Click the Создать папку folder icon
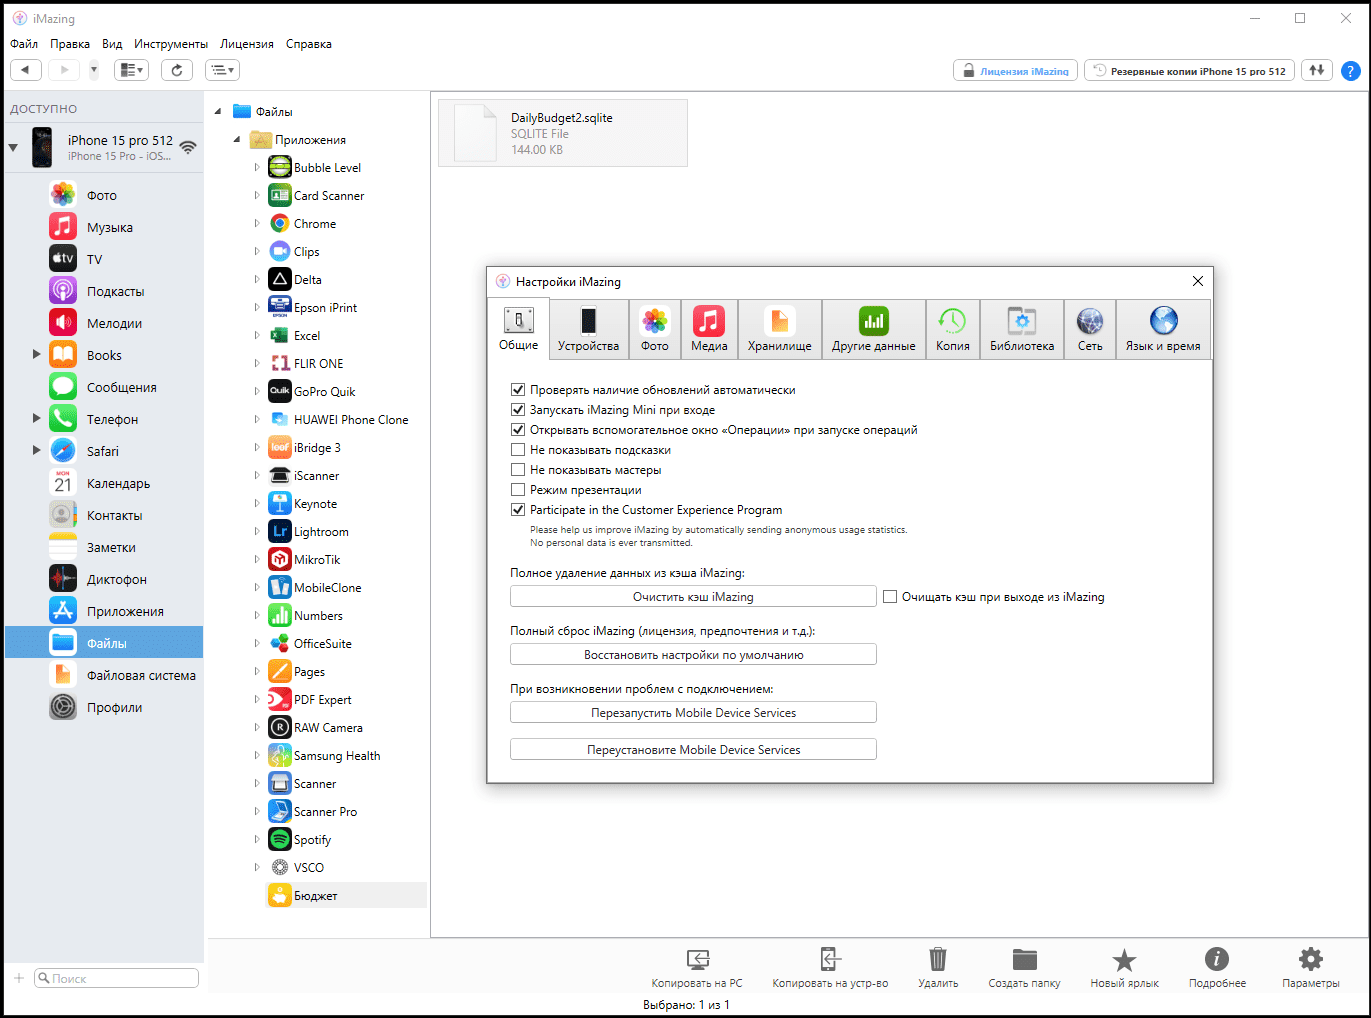Image resolution: width=1371 pixels, height=1018 pixels. [1025, 960]
